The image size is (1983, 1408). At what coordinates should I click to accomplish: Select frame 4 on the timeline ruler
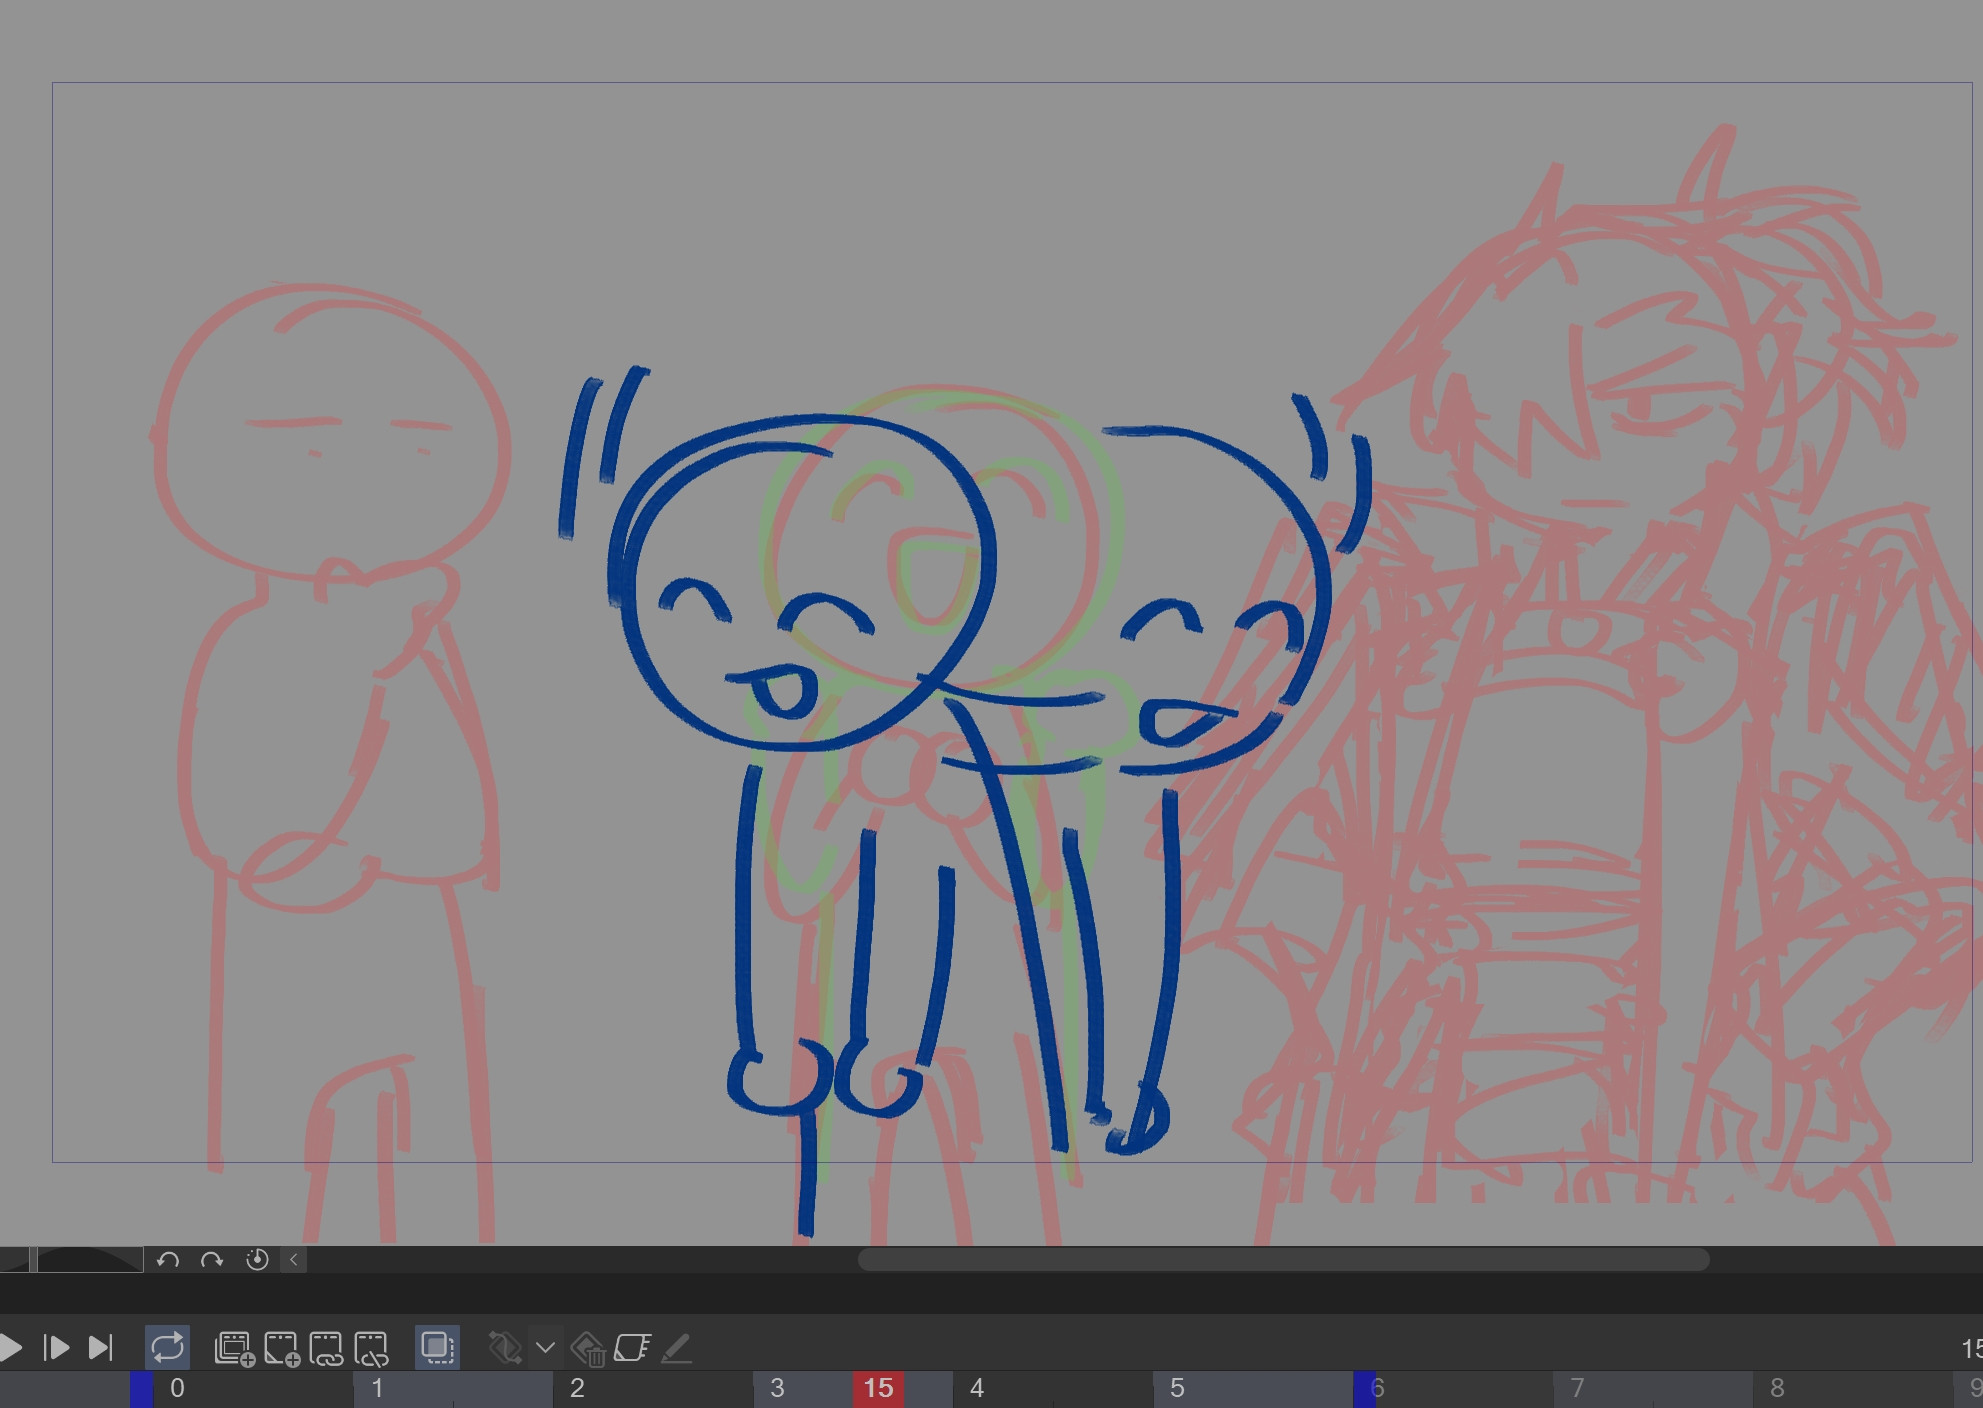point(977,1389)
